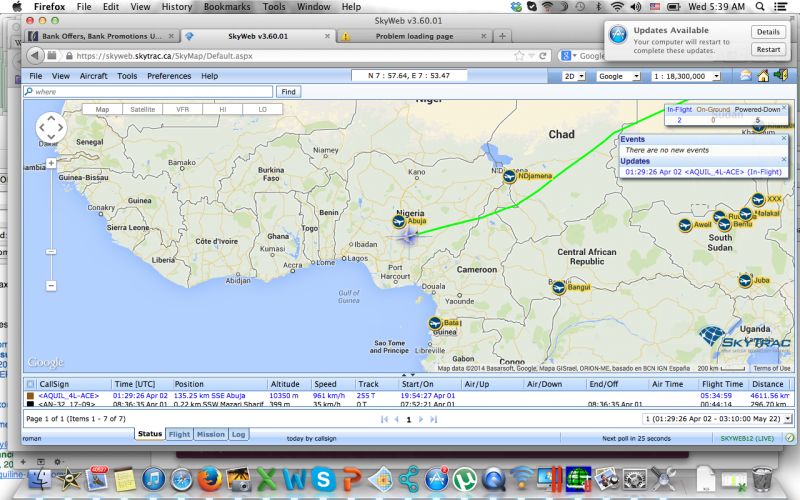This screenshot has width=800, height=500.
Task: Click the Aweil aircraft marker
Action: pos(685,224)
